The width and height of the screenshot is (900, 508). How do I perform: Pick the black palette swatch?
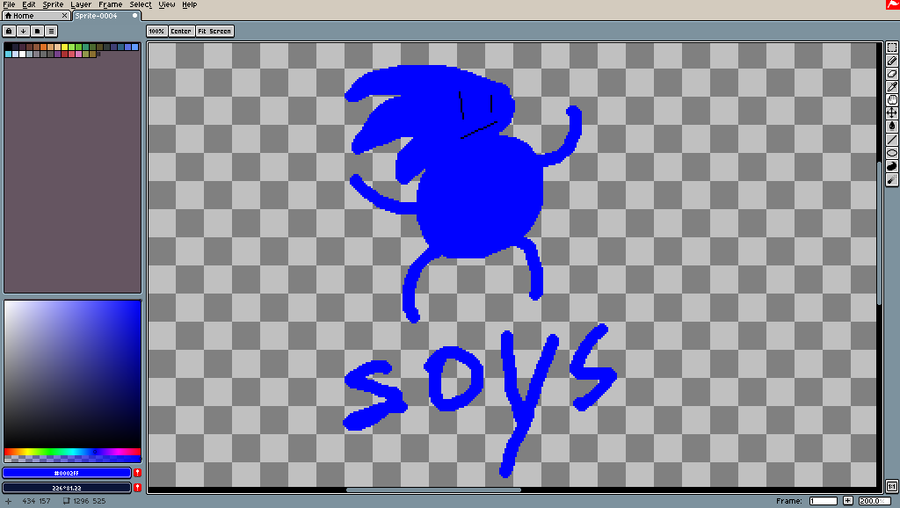coord(8,47)
